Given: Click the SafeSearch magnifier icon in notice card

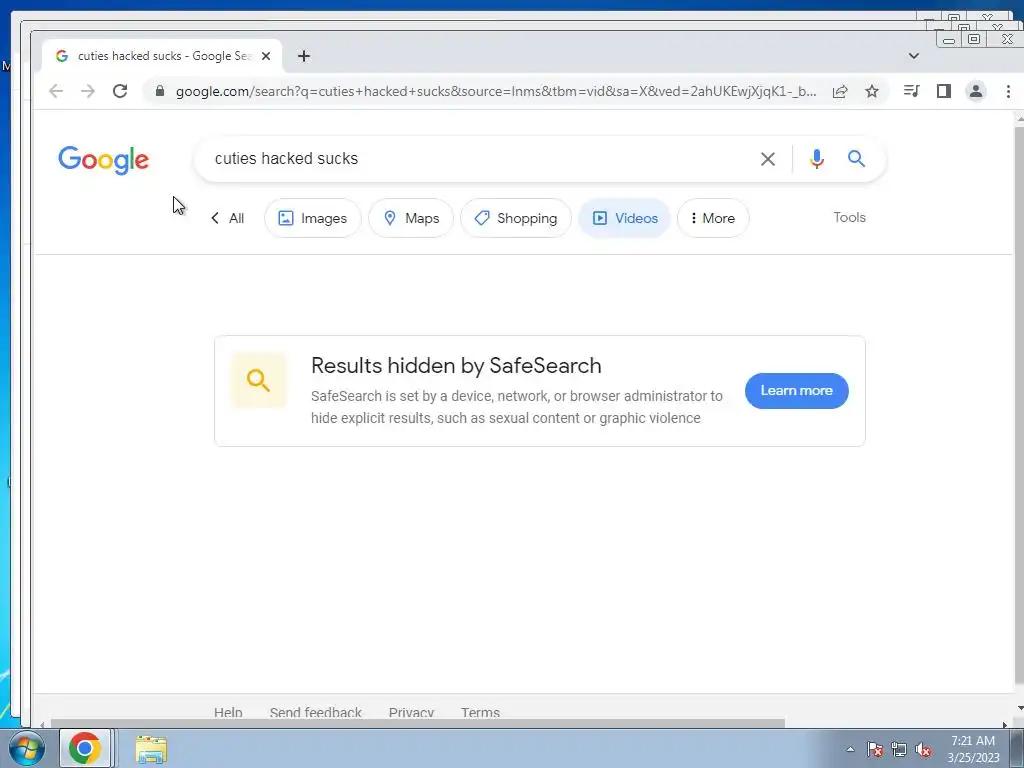Looking at the screenshot, I should (x=259, y=380).
